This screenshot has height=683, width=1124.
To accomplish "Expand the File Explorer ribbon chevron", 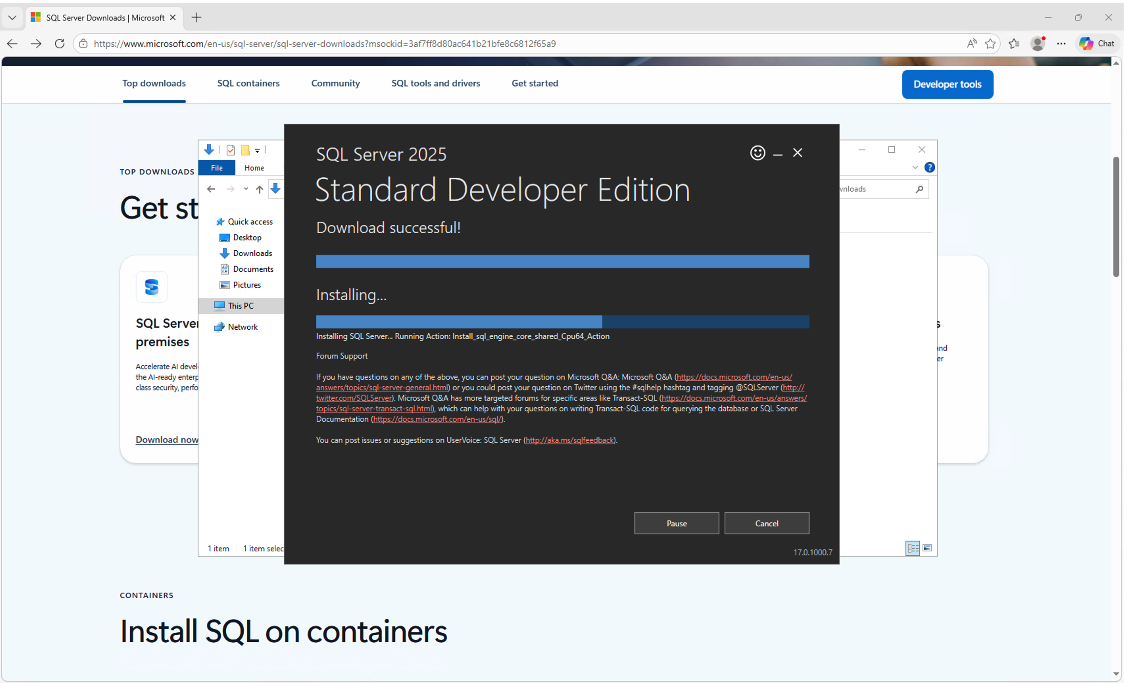I will tap(915, 168).
